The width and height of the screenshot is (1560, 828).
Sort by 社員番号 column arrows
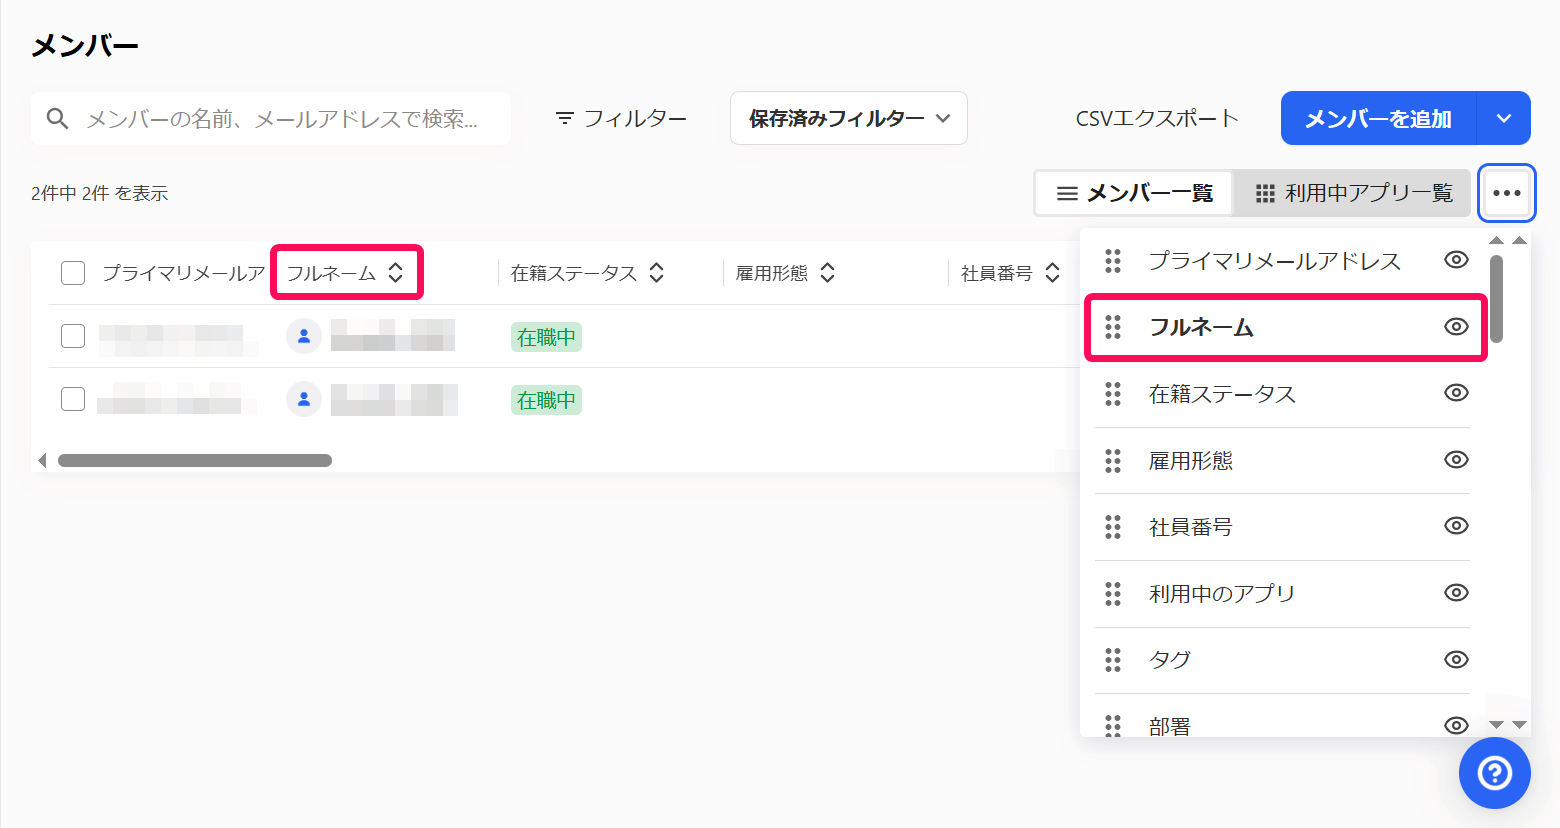pos(1053,273)
